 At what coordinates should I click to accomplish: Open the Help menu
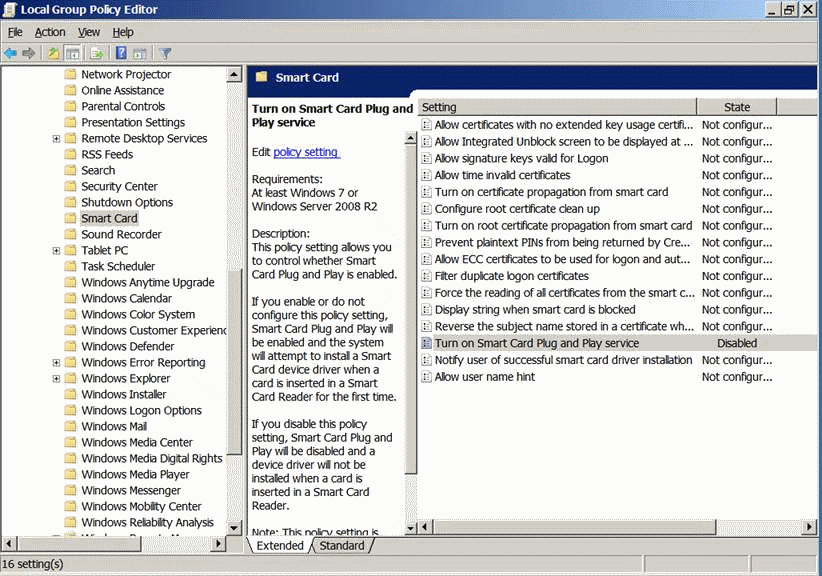(123, 32)
